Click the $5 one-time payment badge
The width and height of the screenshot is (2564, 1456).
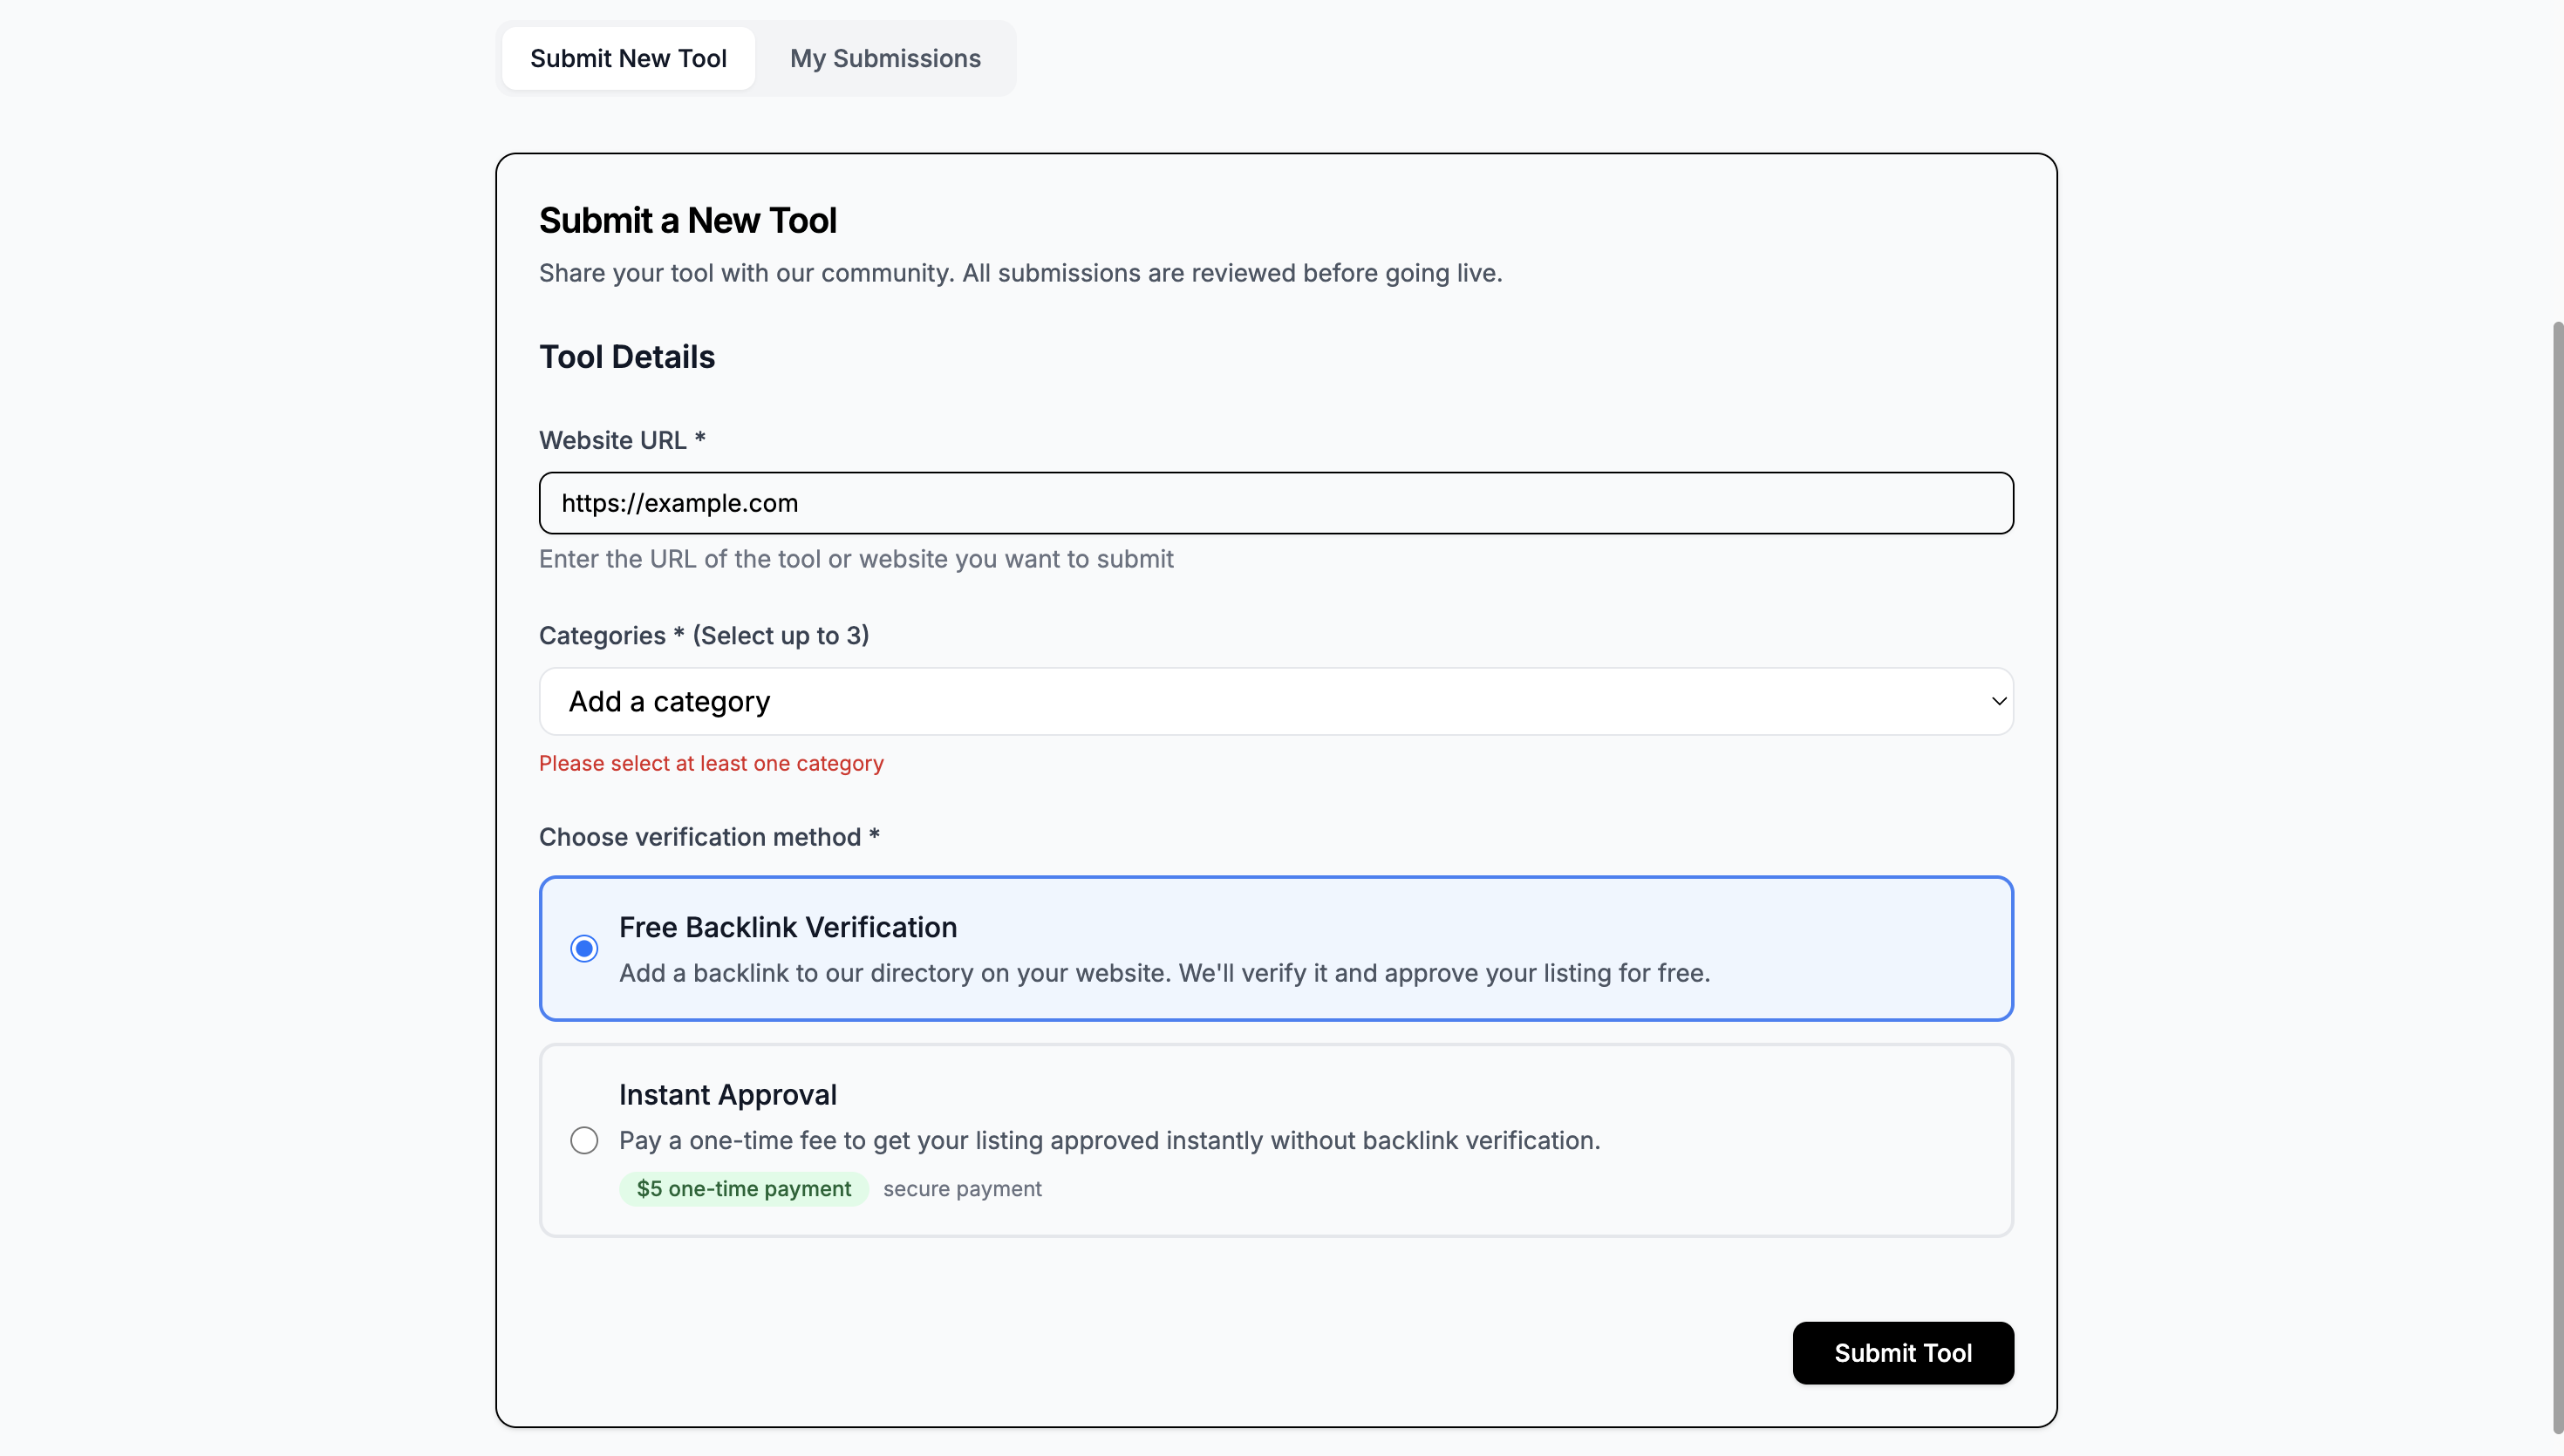click(743, 1188)
